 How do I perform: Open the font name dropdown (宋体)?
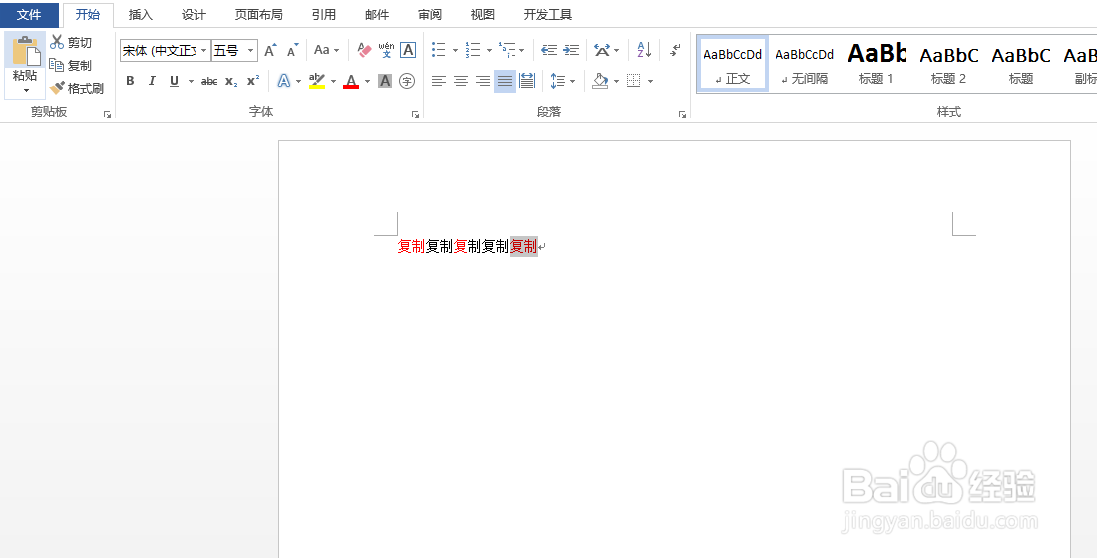click(x=204, y=50)
